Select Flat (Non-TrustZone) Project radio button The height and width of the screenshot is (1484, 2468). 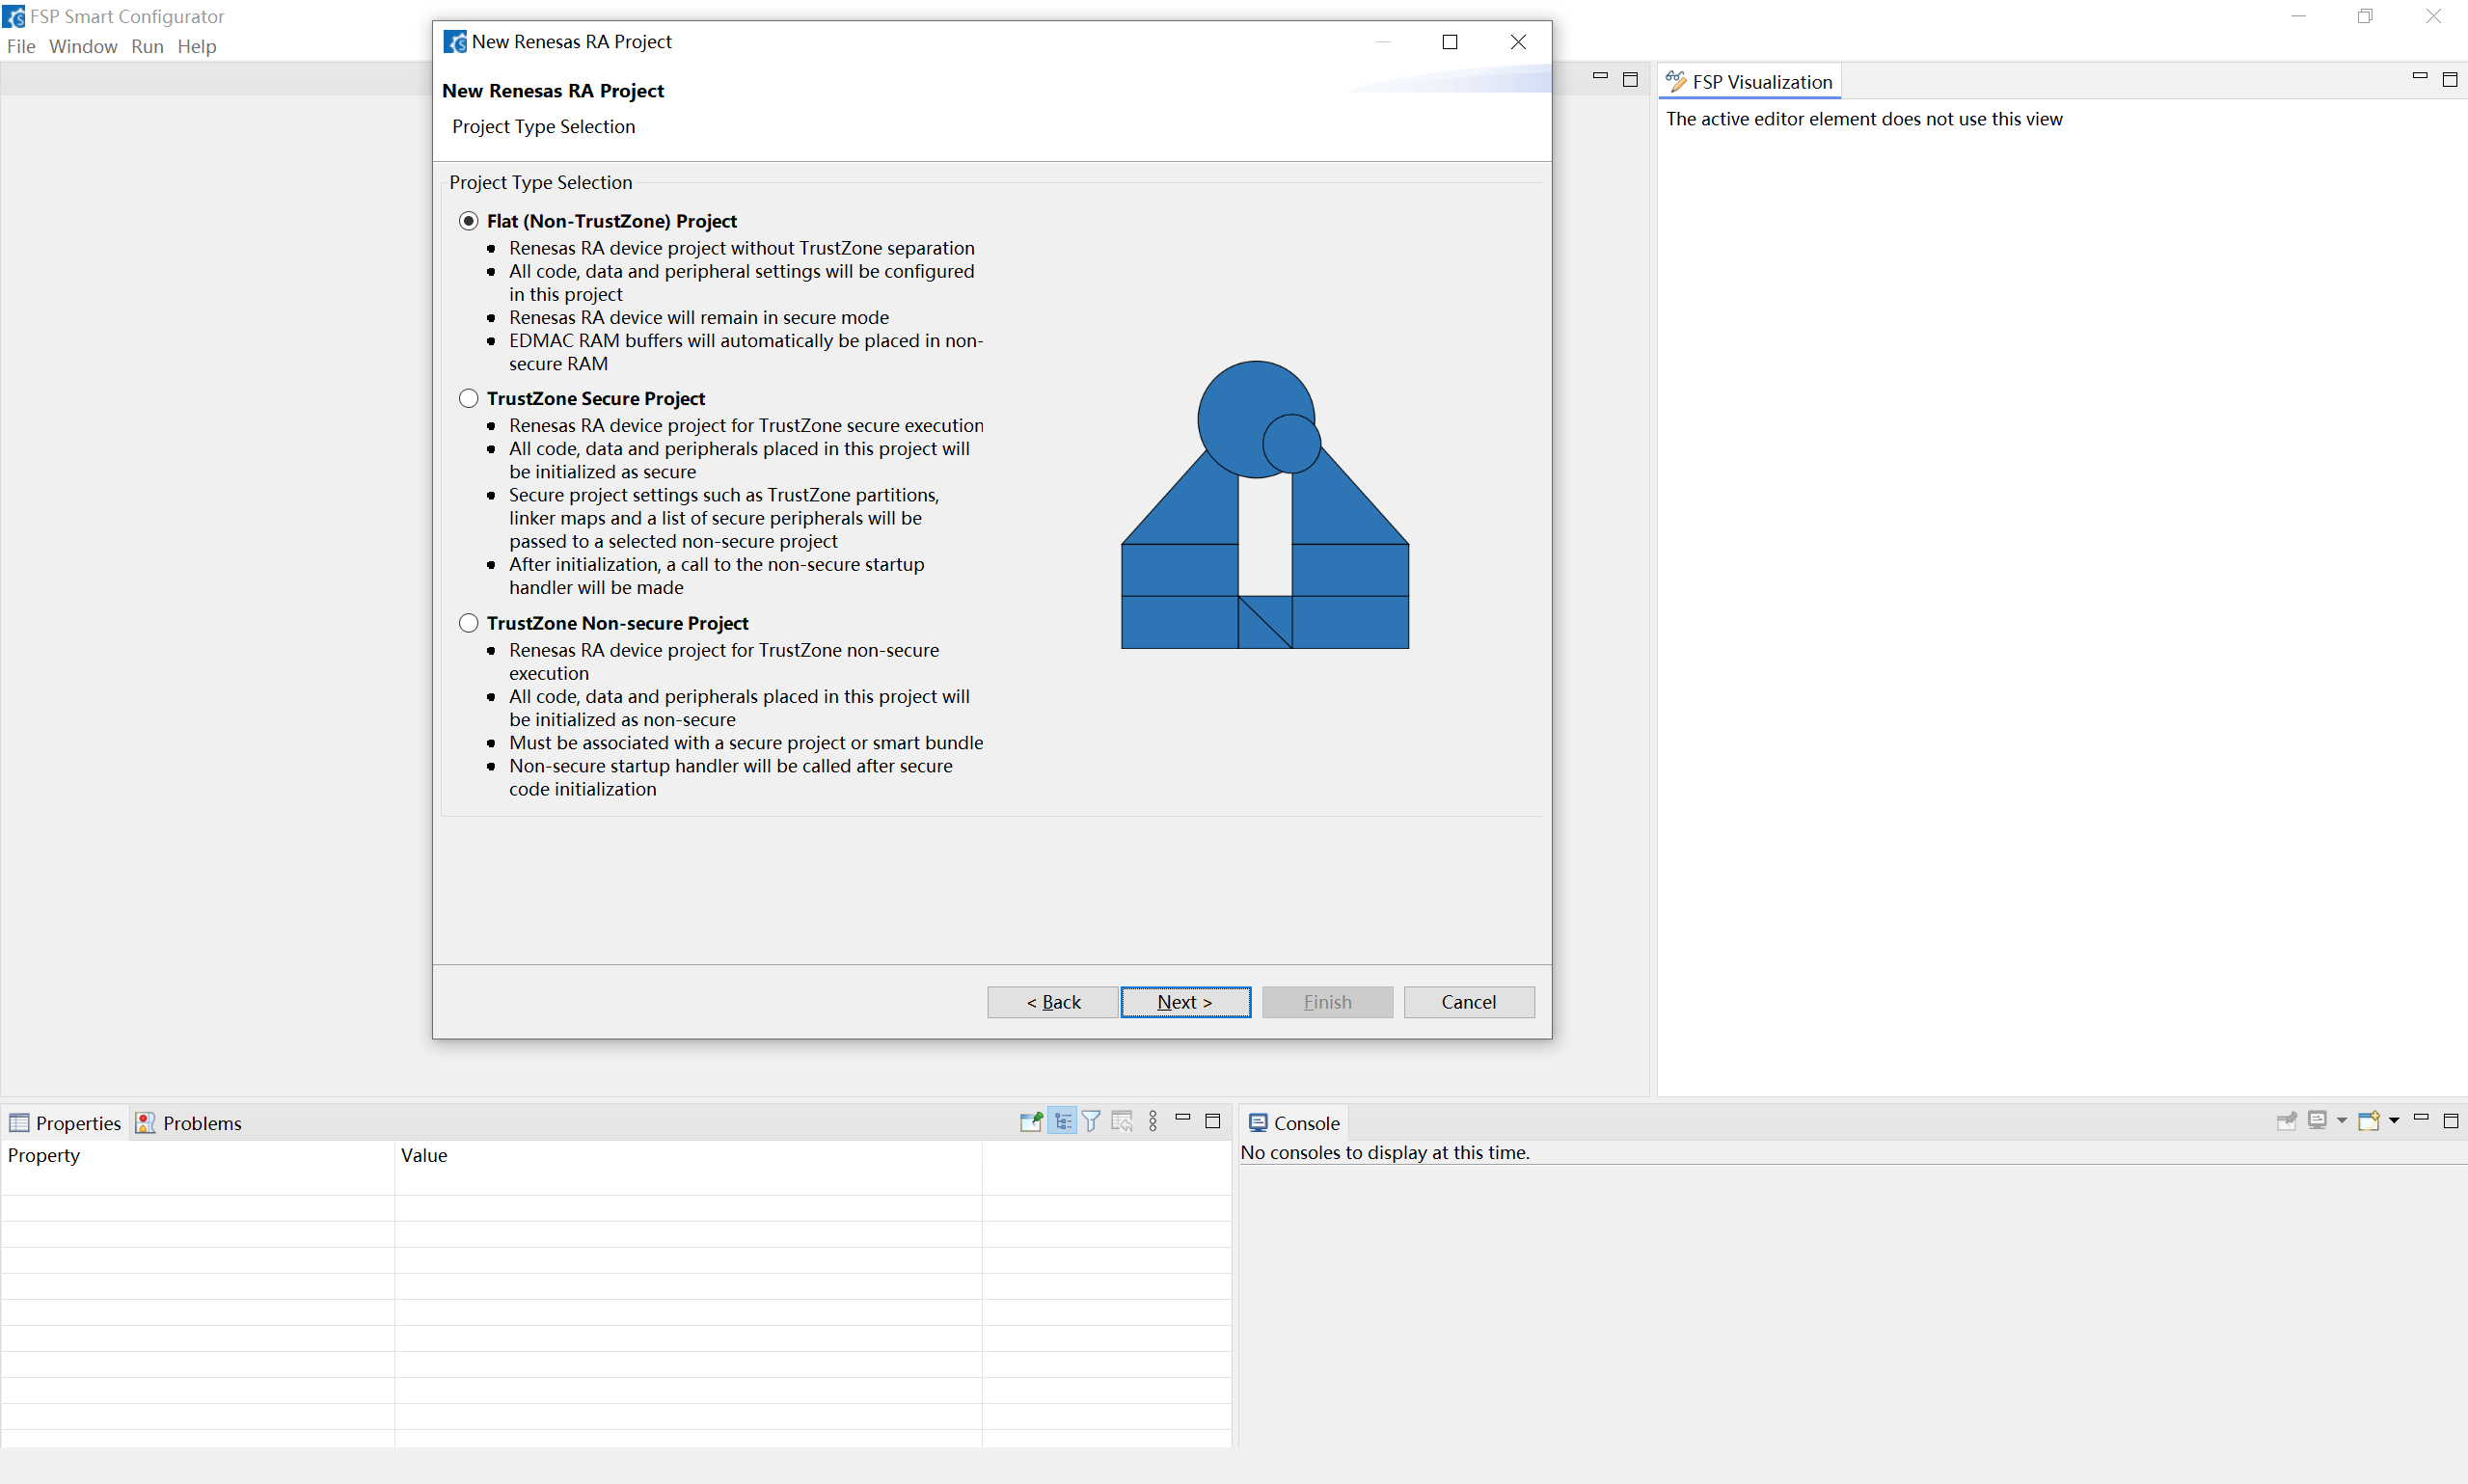468,221
